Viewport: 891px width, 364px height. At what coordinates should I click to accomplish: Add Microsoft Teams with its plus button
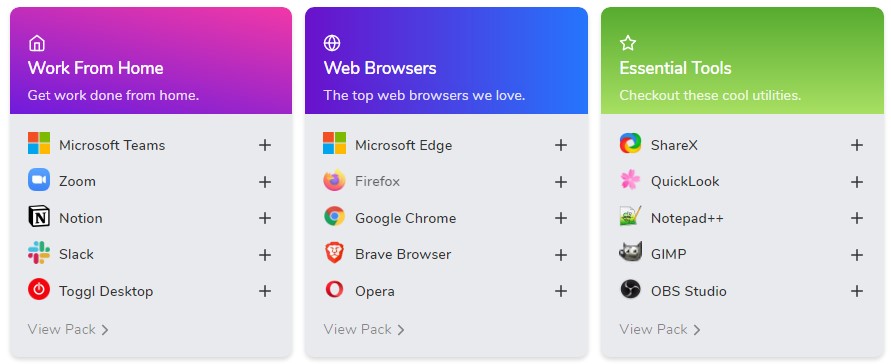coord(265,145)
